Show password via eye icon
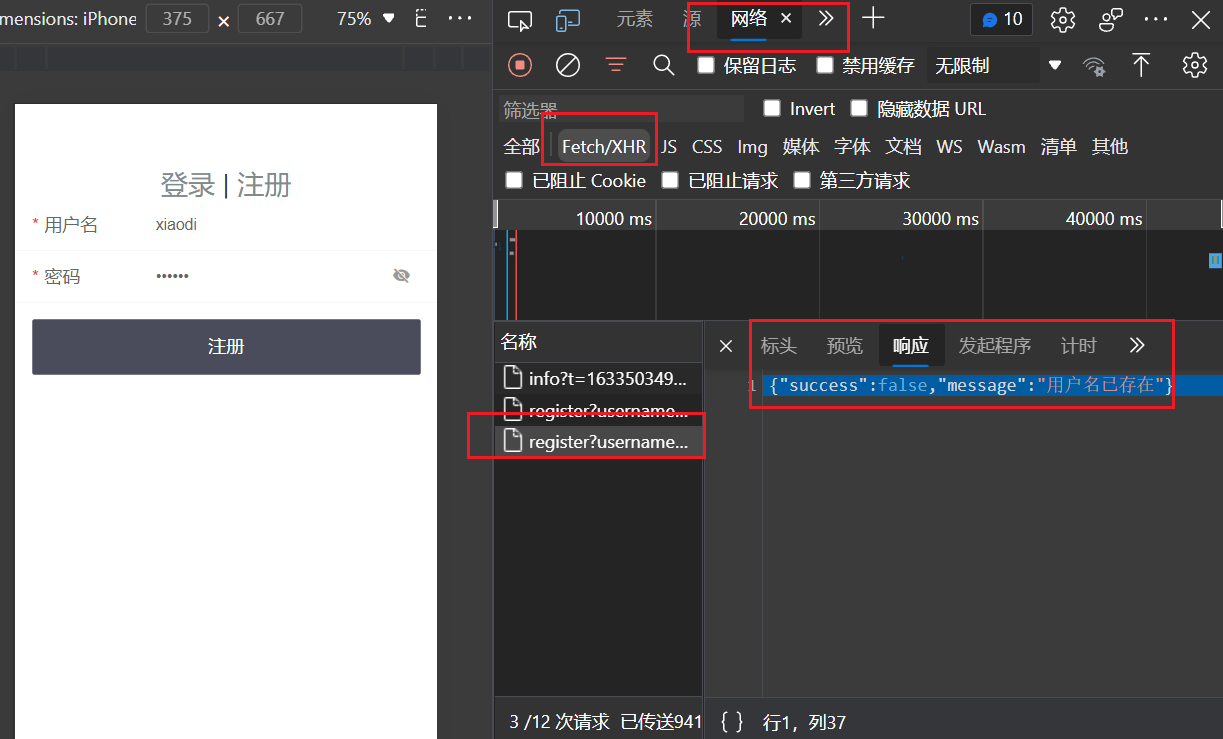 click(x=401, y=276)
